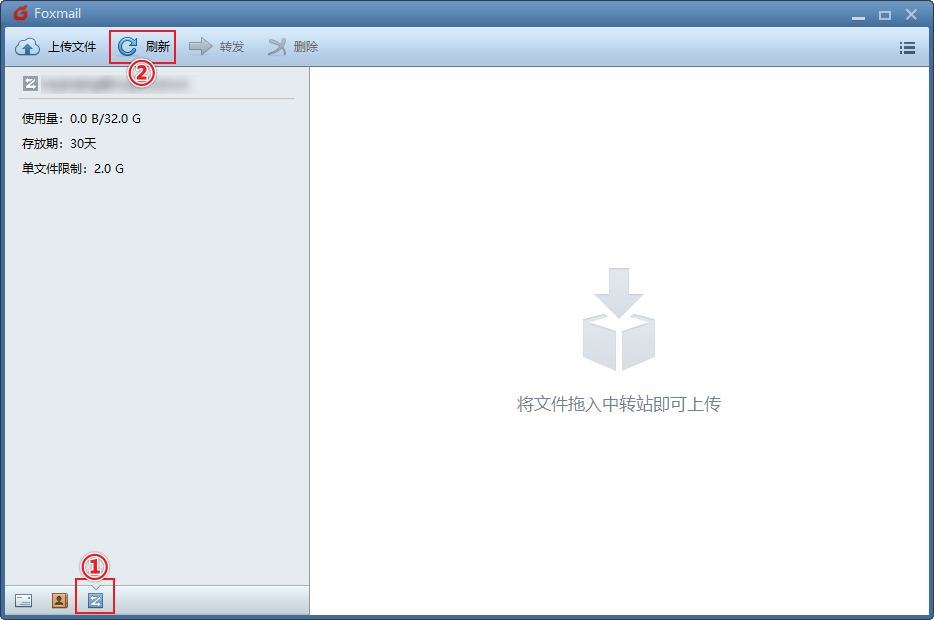Click the 转发 forward arrow icon
The height and width of the screenshot is (620, 934).
coord(201,47)
